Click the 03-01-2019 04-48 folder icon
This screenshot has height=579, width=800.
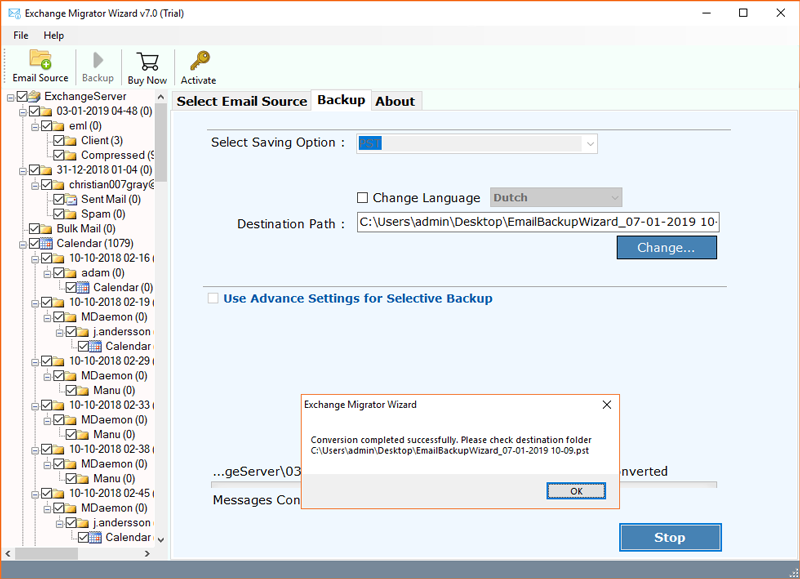(x=46, y=111)
